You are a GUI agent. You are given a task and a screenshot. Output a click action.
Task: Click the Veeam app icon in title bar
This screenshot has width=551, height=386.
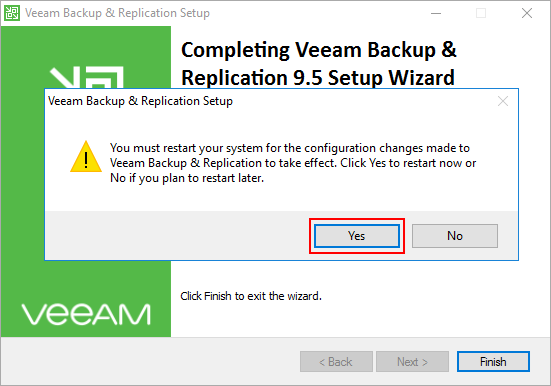click(12, 13)
